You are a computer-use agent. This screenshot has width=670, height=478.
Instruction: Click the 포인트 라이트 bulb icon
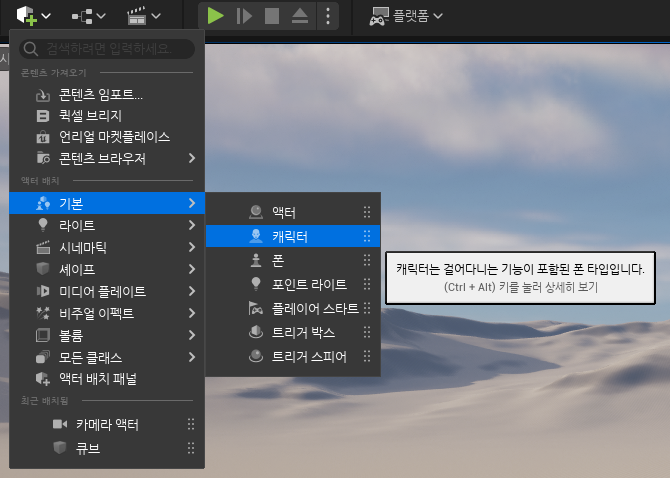coord(256,284)
